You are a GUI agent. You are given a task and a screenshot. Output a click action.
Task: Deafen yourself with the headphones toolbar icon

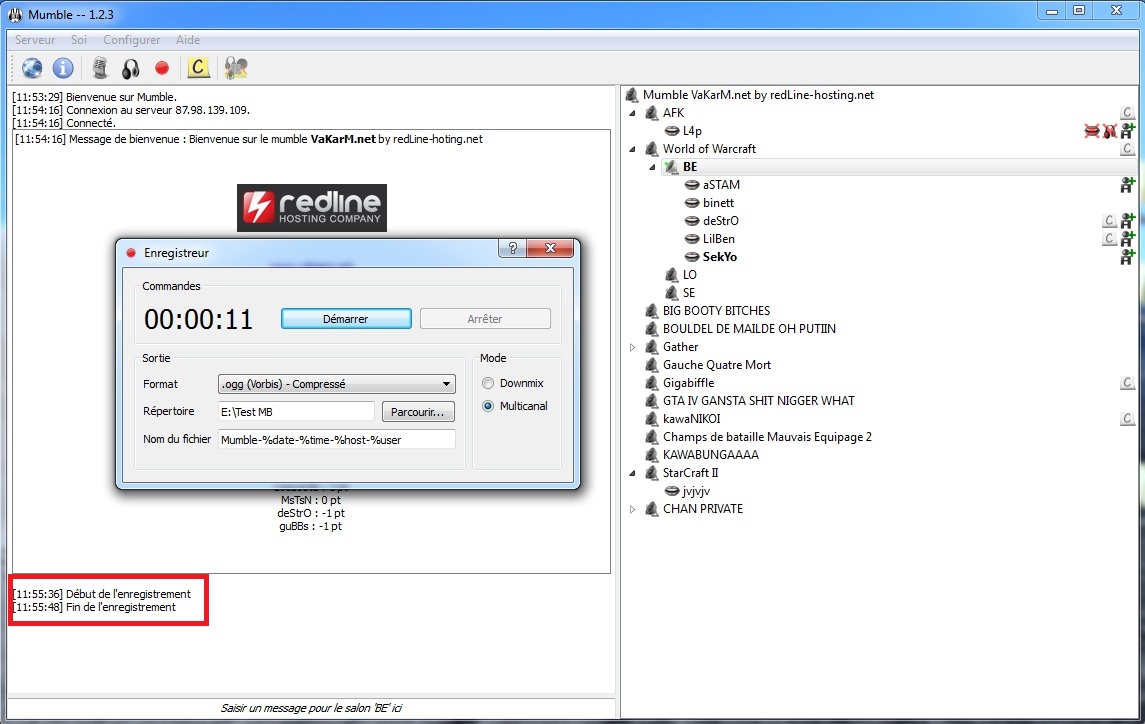point(130,68)
